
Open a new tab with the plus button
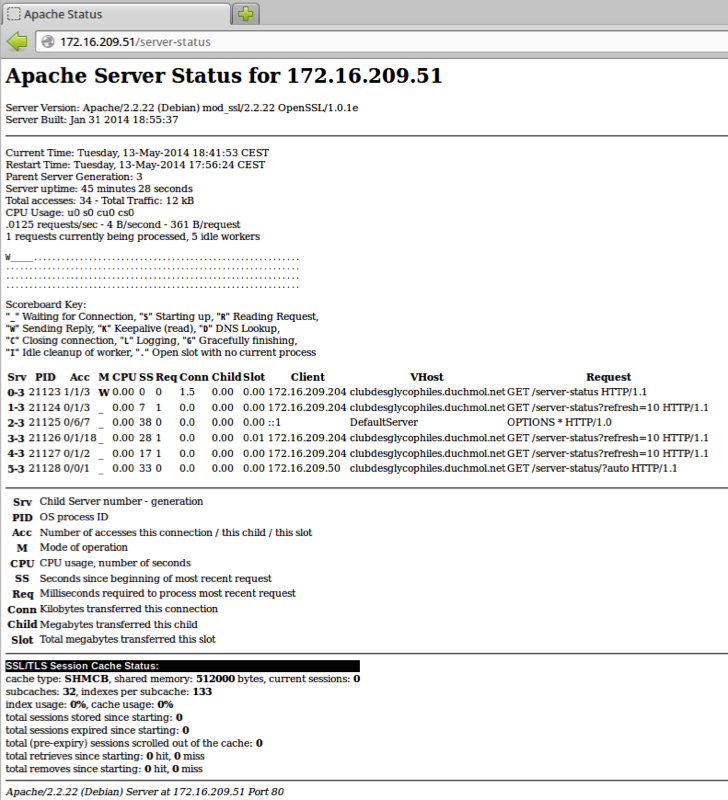tap(246, 14)
